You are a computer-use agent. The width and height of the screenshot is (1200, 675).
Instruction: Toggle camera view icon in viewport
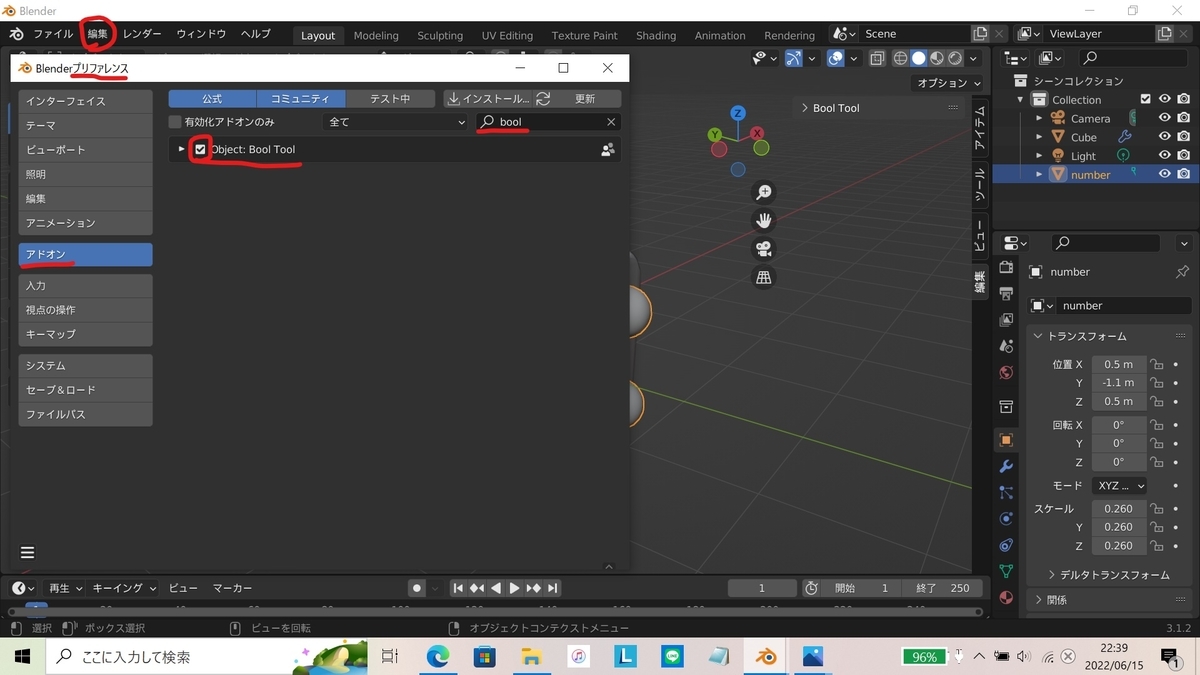(764, 249)
